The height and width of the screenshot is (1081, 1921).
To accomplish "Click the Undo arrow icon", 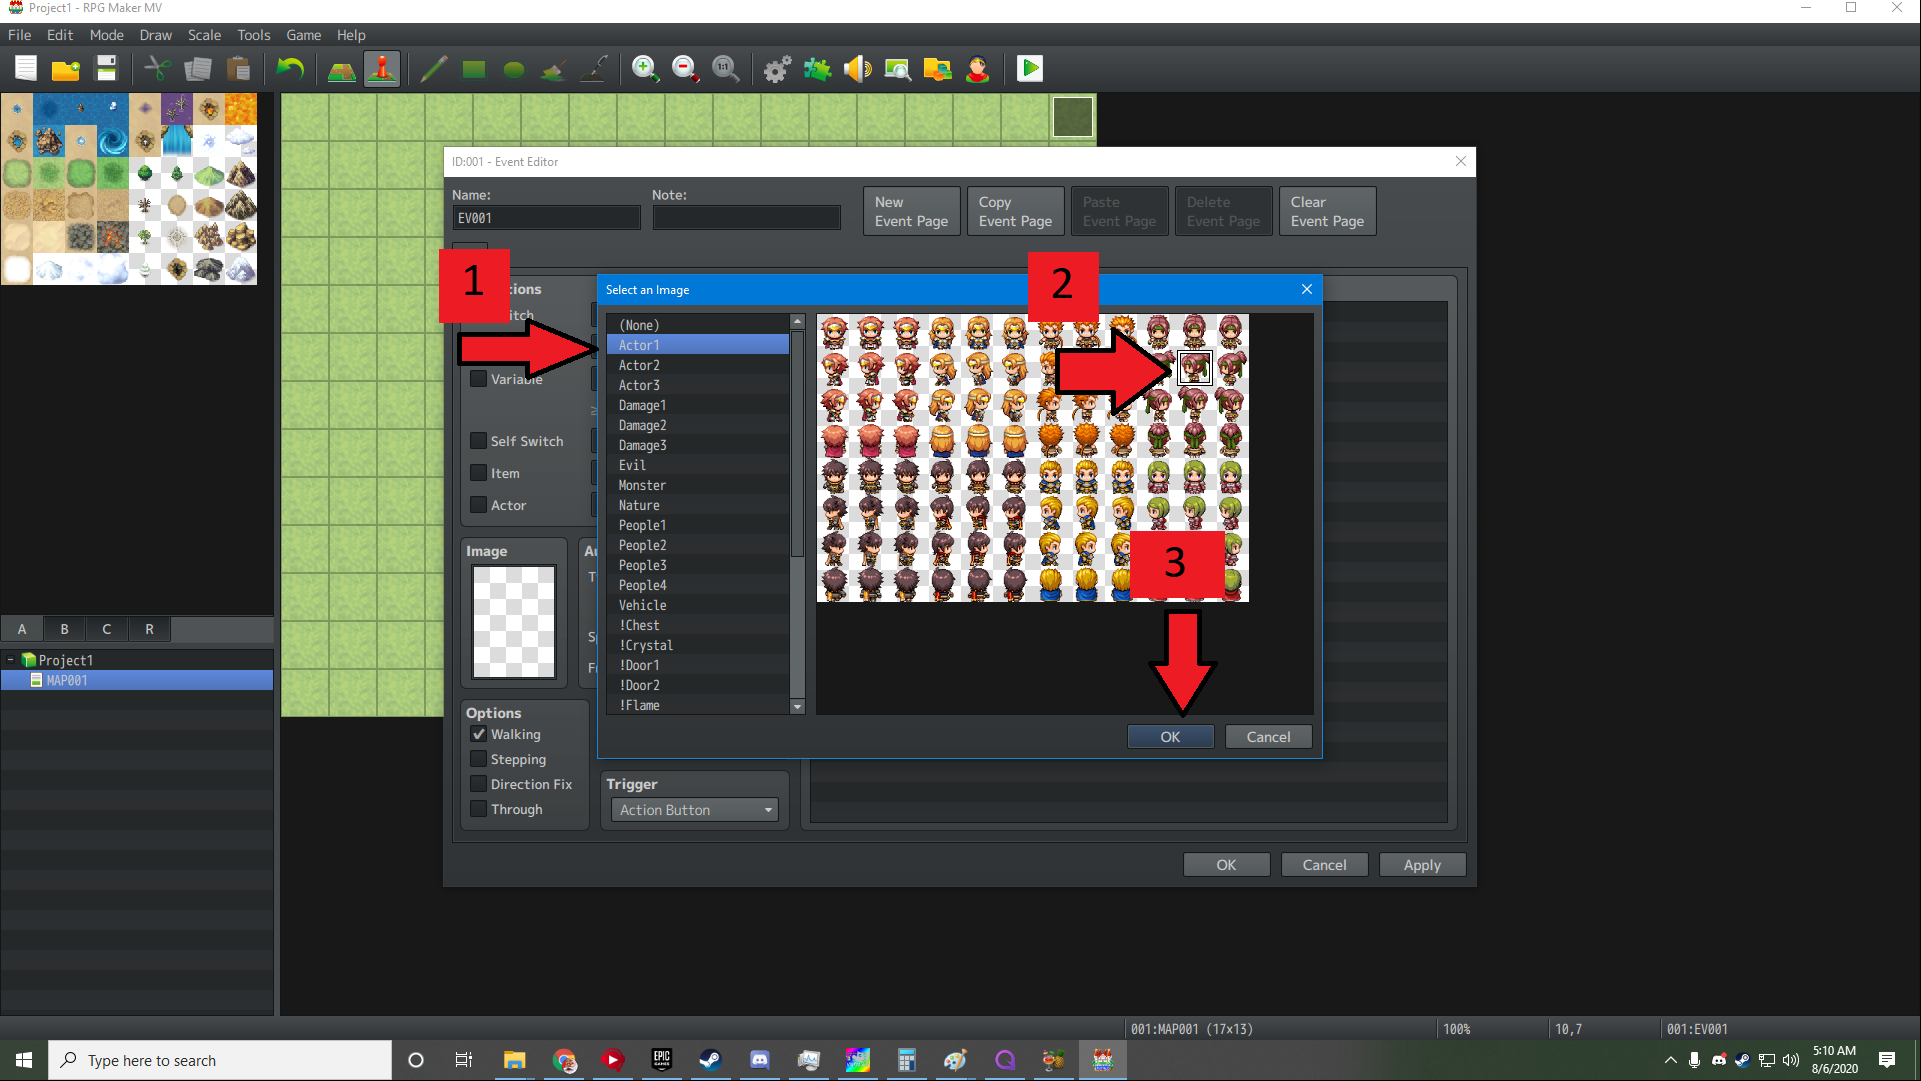I will click(x=290, y=69).
